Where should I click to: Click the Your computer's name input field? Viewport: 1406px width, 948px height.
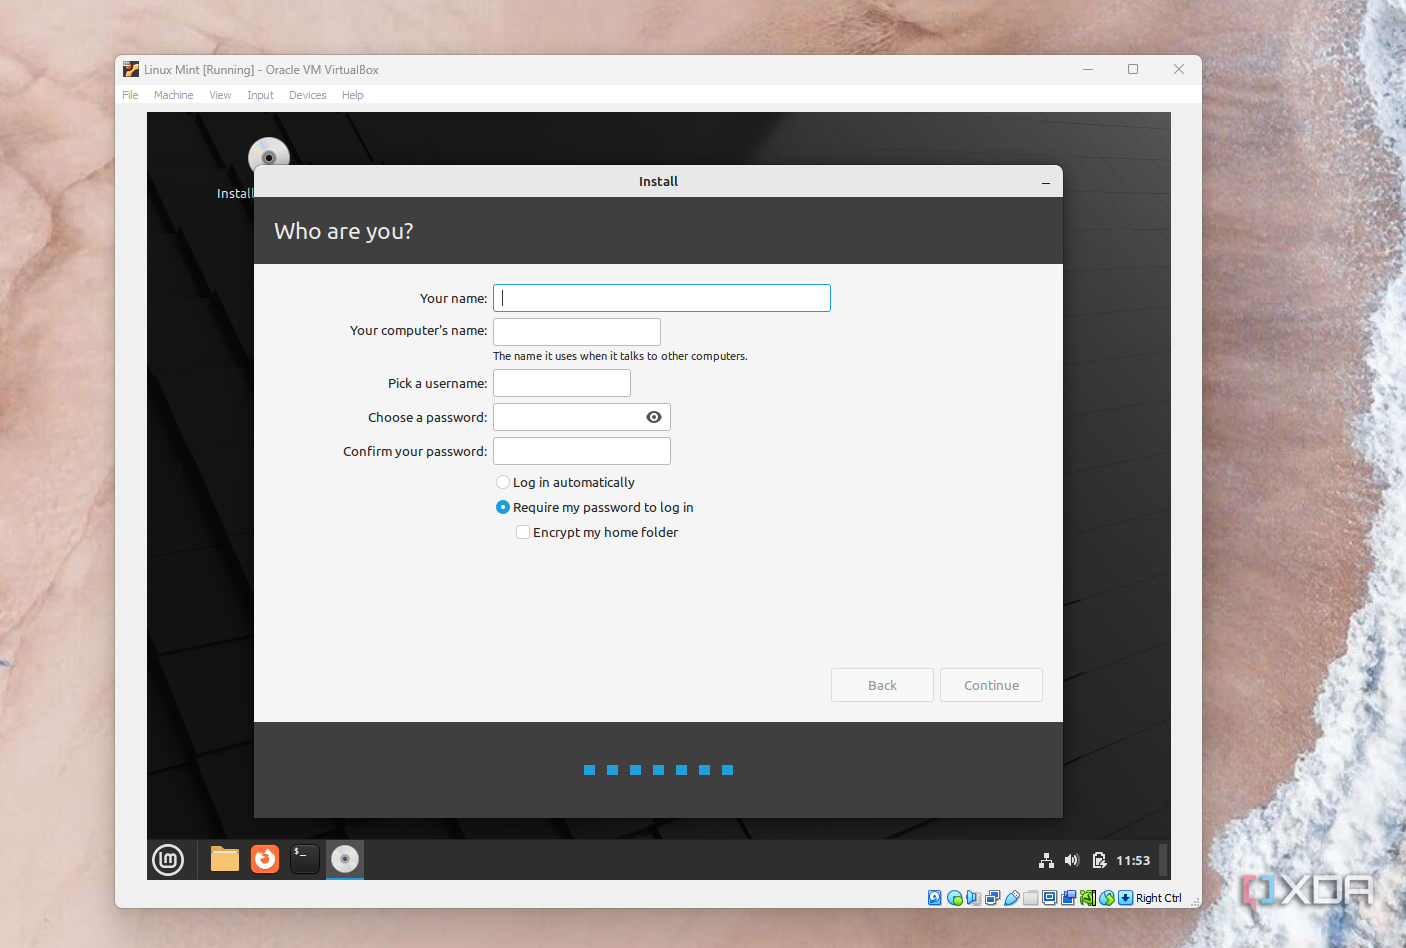point(576,331)
